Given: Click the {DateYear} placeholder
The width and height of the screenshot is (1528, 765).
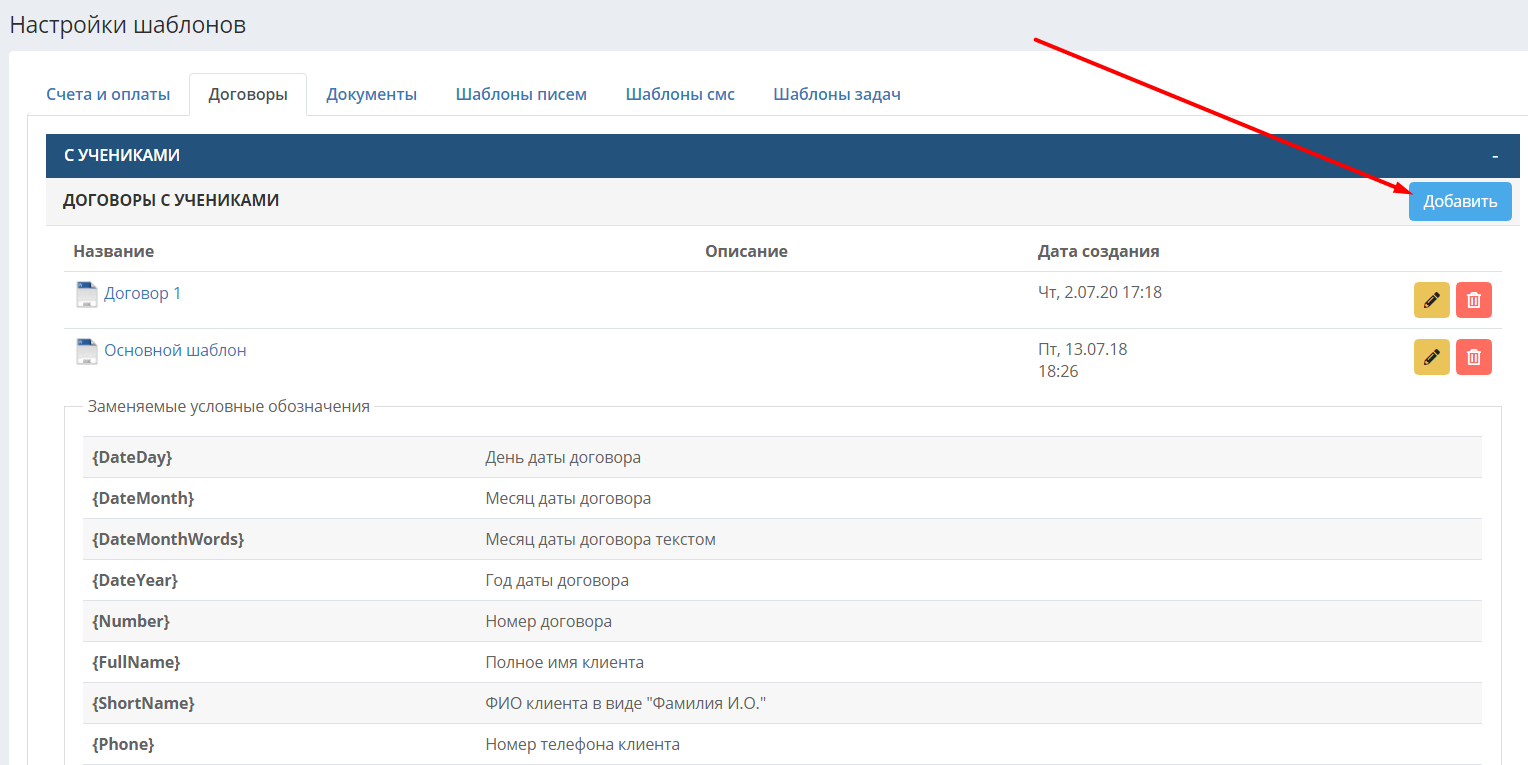Looking at the screenshot, I should pos(135,580).
